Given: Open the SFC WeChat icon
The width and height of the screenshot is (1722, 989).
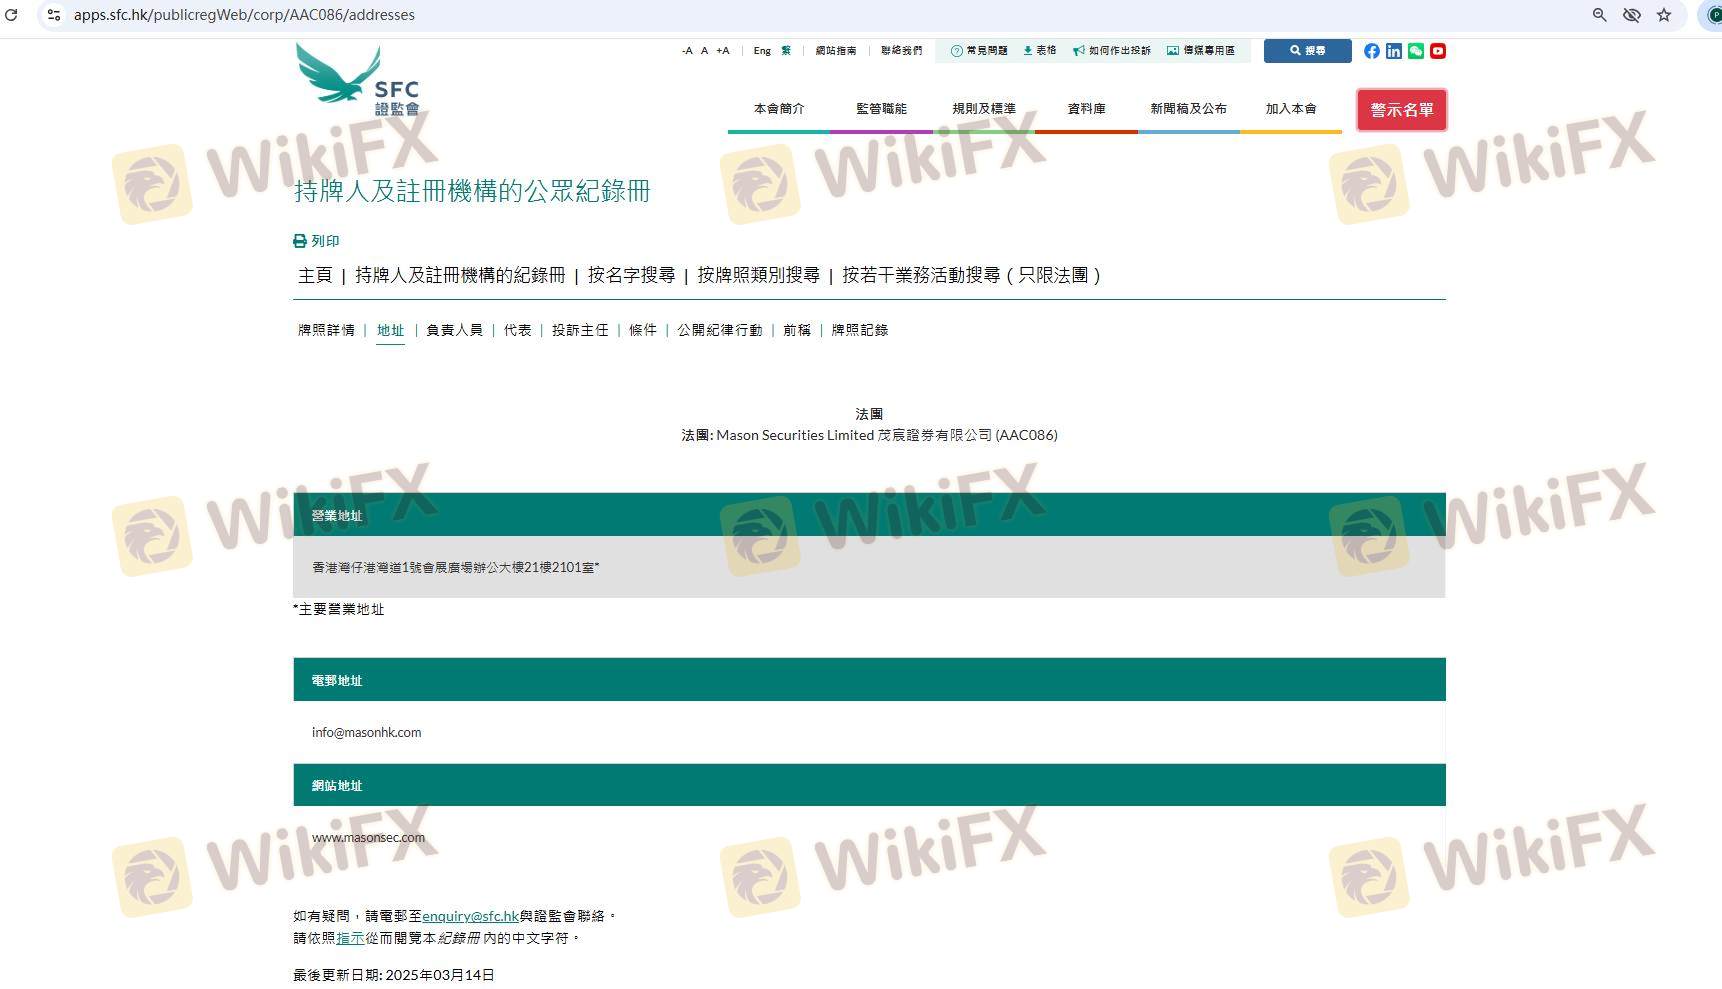Looking at the screenshot, I should (1416, 51).
